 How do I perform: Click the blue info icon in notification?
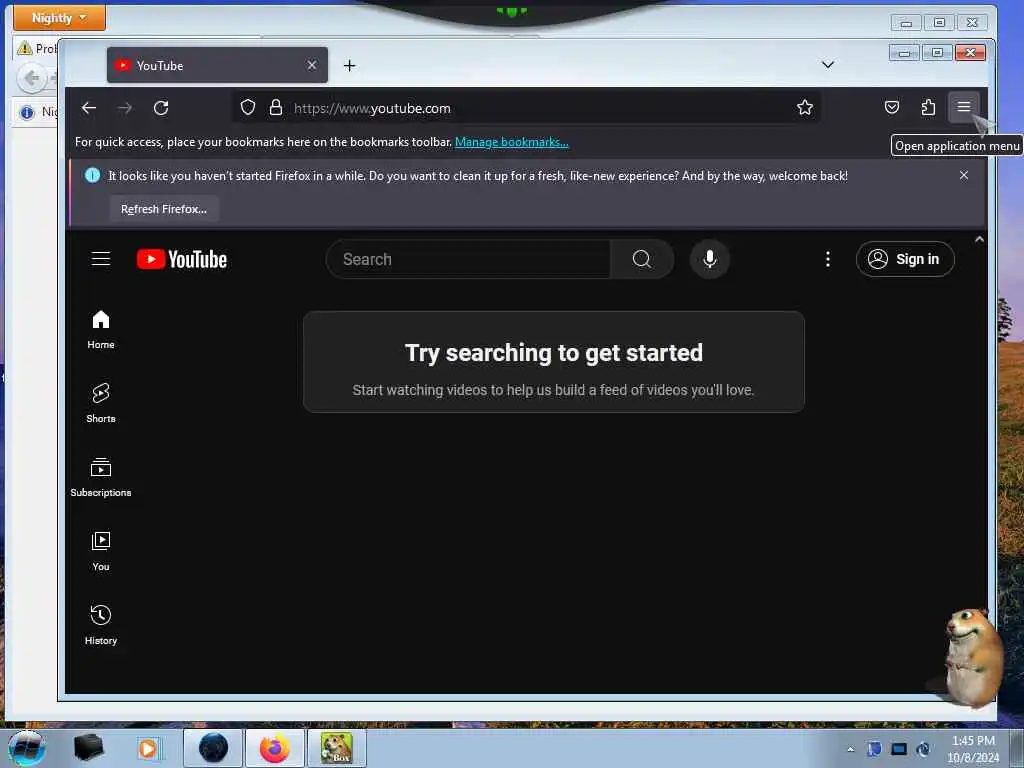tap(92, 175)
